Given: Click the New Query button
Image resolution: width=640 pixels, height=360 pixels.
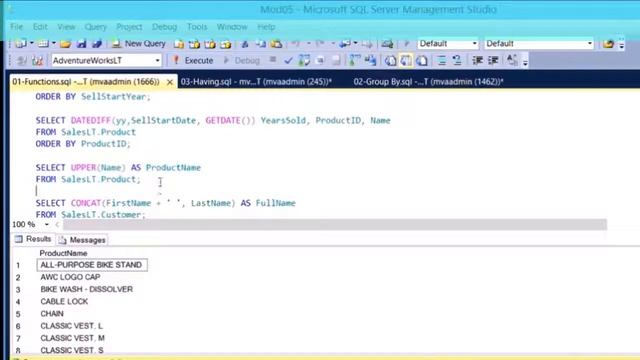Looking at the screenshot, I should 139,43.
